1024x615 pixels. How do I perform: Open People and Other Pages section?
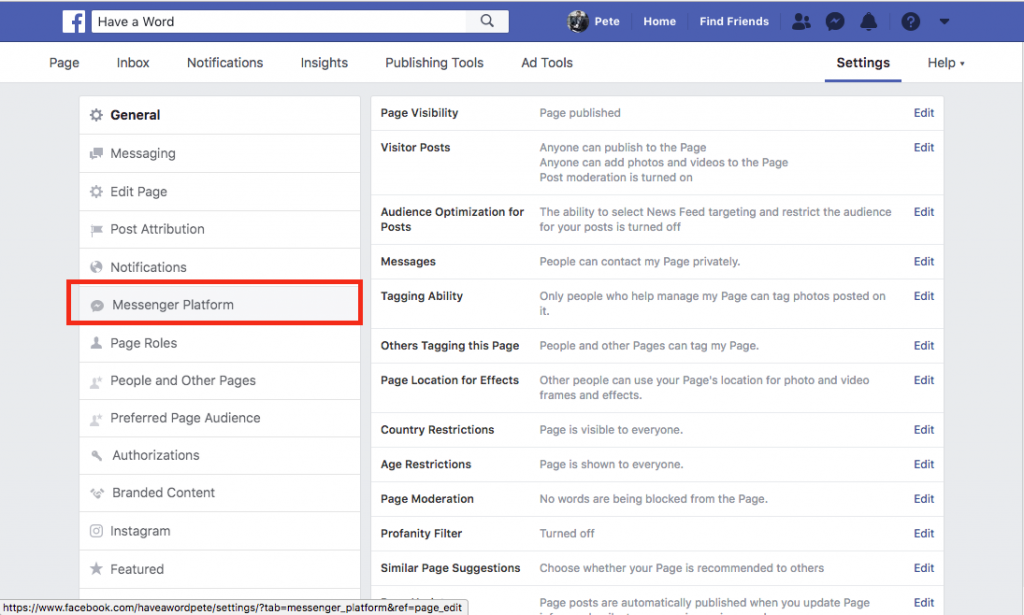pos(220,381)
